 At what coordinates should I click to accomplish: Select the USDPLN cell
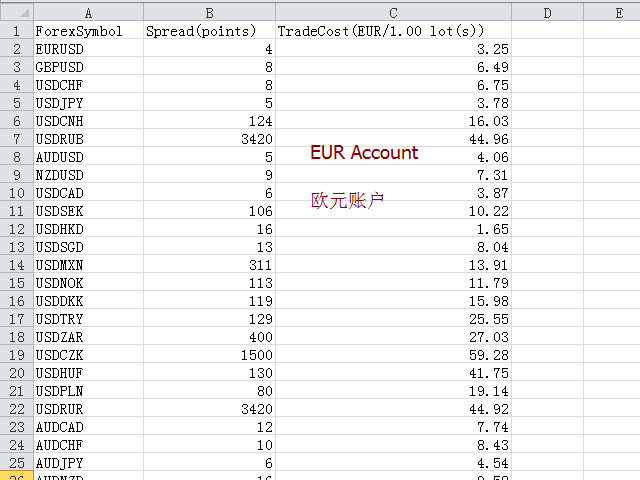point(89,391)
